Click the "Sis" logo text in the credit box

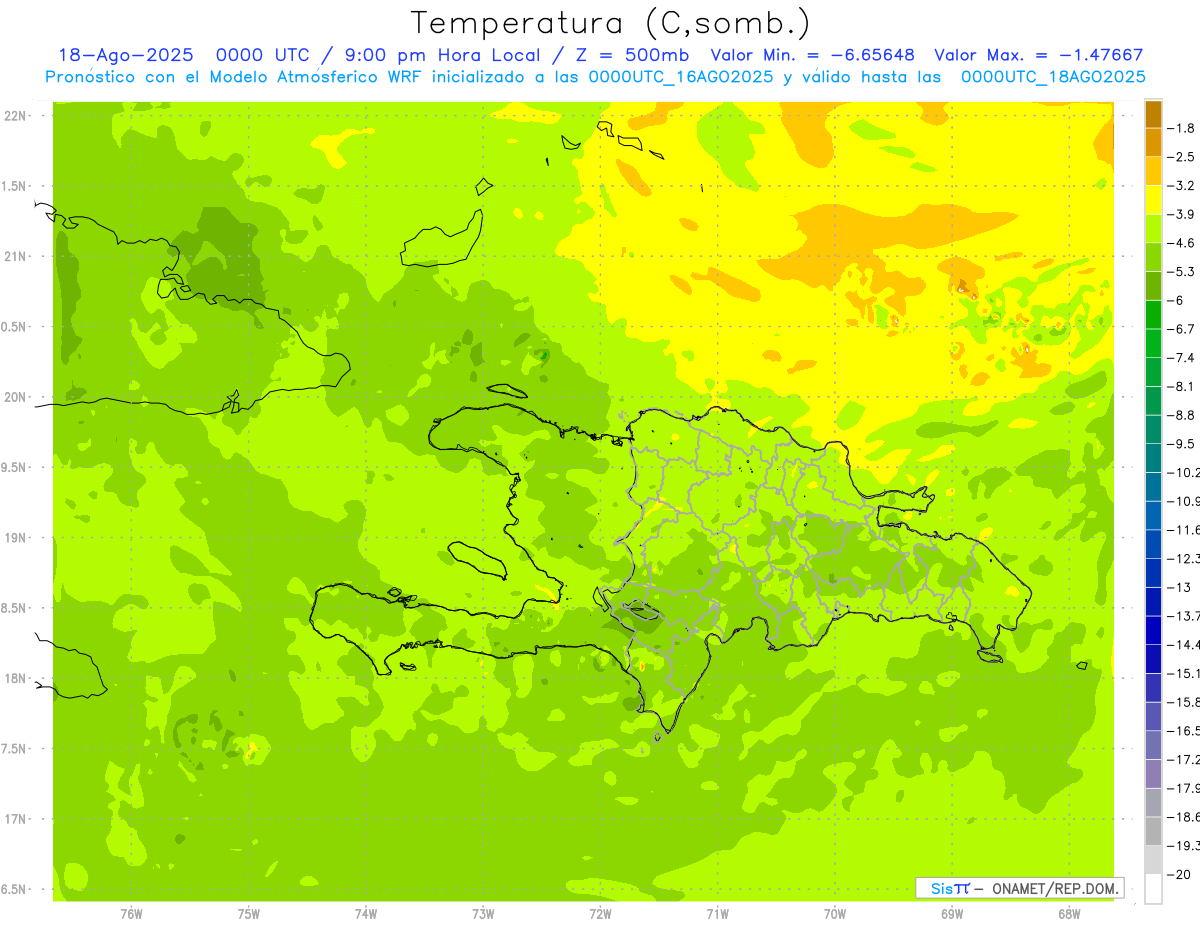[942, 888]
